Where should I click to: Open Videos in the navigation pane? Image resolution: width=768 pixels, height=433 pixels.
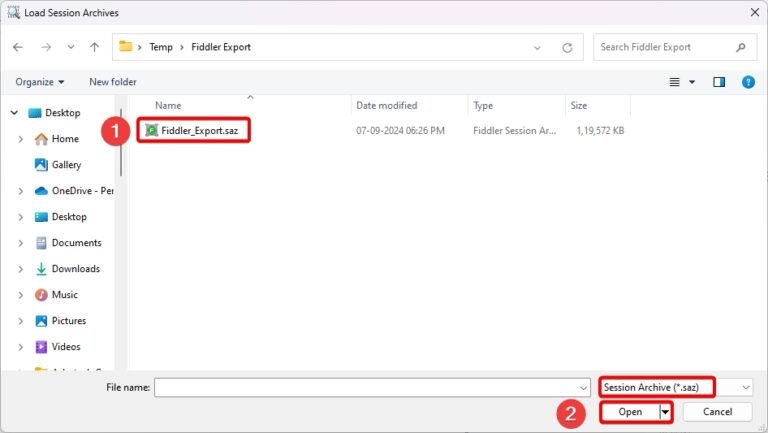(x=66, y=346)
